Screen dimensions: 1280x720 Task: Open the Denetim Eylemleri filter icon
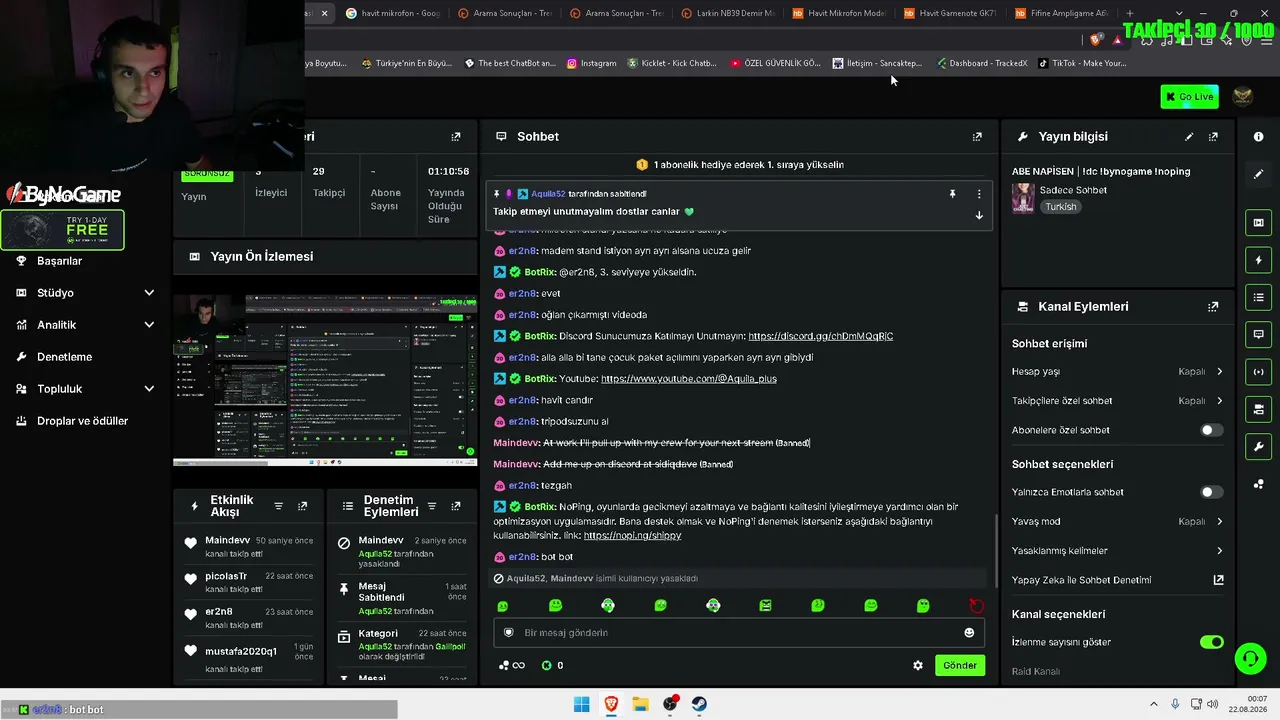coord(432,507)
